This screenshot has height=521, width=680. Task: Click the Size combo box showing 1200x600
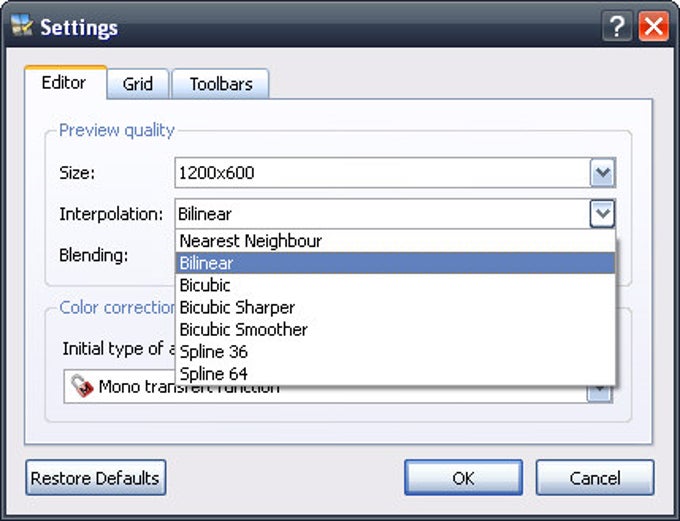395,173
